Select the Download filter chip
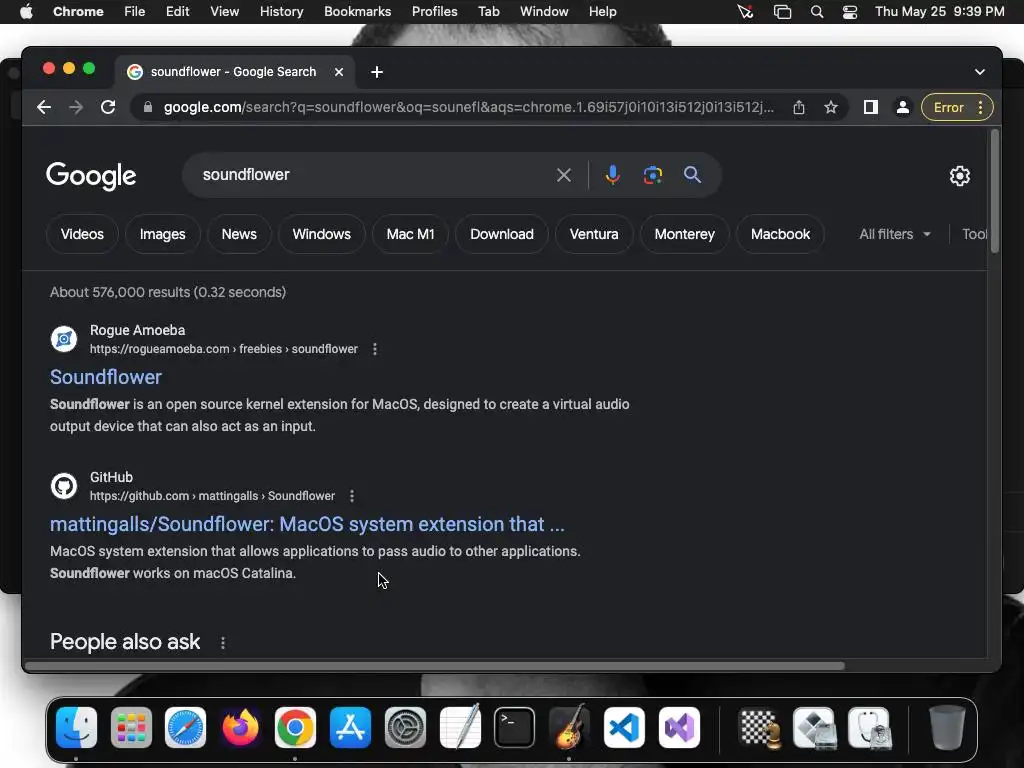The width and height of the screenshot is (1024, 768). pos(502,234)
